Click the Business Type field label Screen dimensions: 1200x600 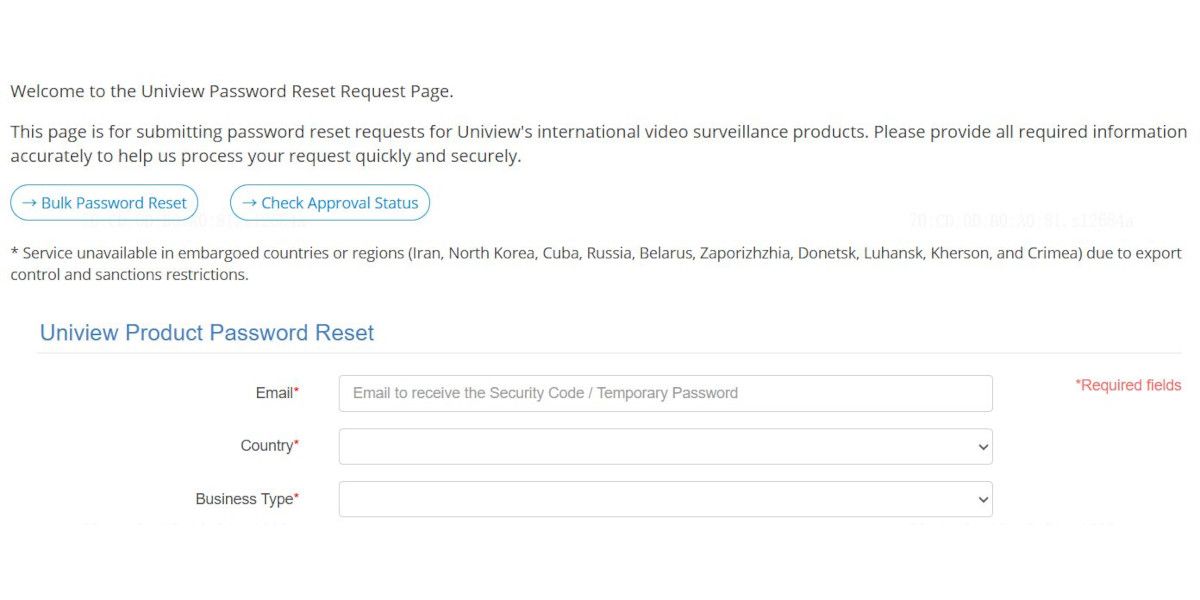tap(244, 499)
